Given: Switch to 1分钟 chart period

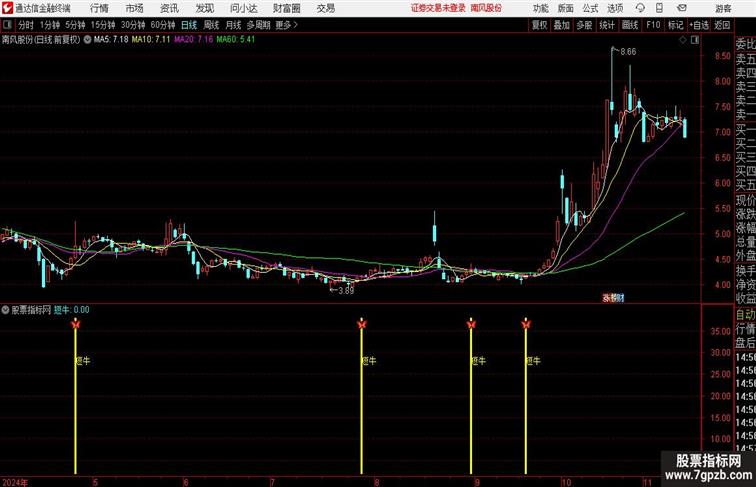Looking at the screenshot, I should click(x=50, y=25).
